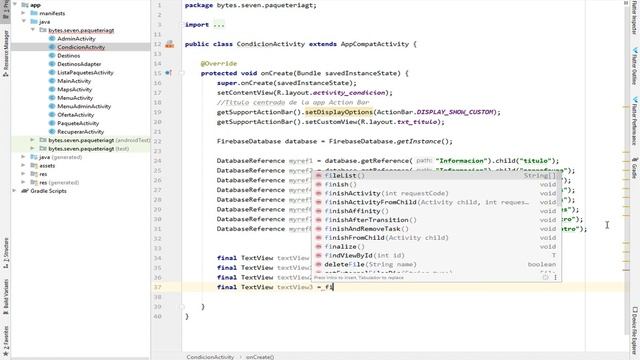Image resolution: width=640 pixels, height=360 pixels.
Task: Choose finish() completion suggestion
Action: (x=436, y=184)
